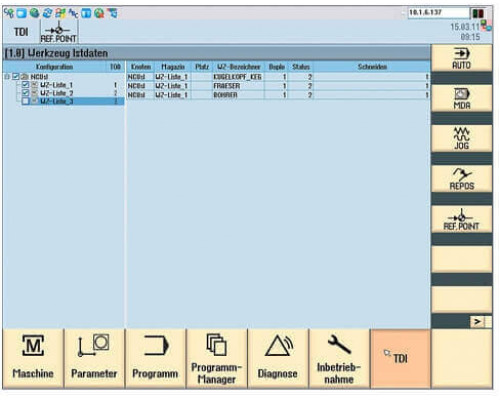The image size is (500, 400).
Task: Click the last blue-red network icon in top toolbar
Action: 112,13
